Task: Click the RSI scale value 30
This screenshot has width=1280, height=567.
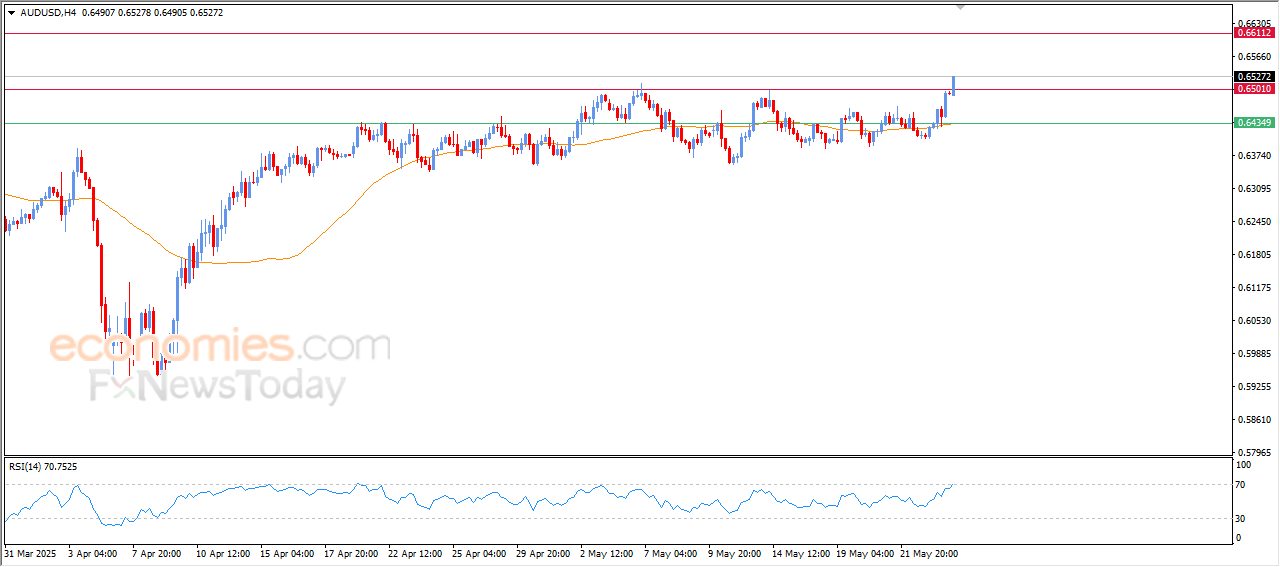Action: [1242, 518]
